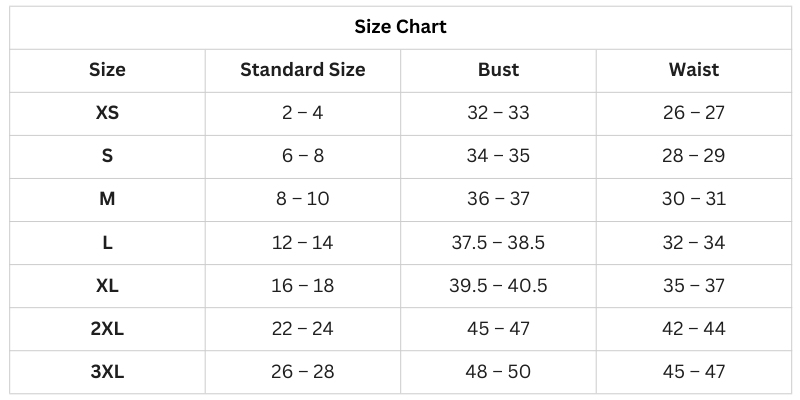
Task: Select the 37.5 – 38.5 bust cell
Action: [498, 242]
